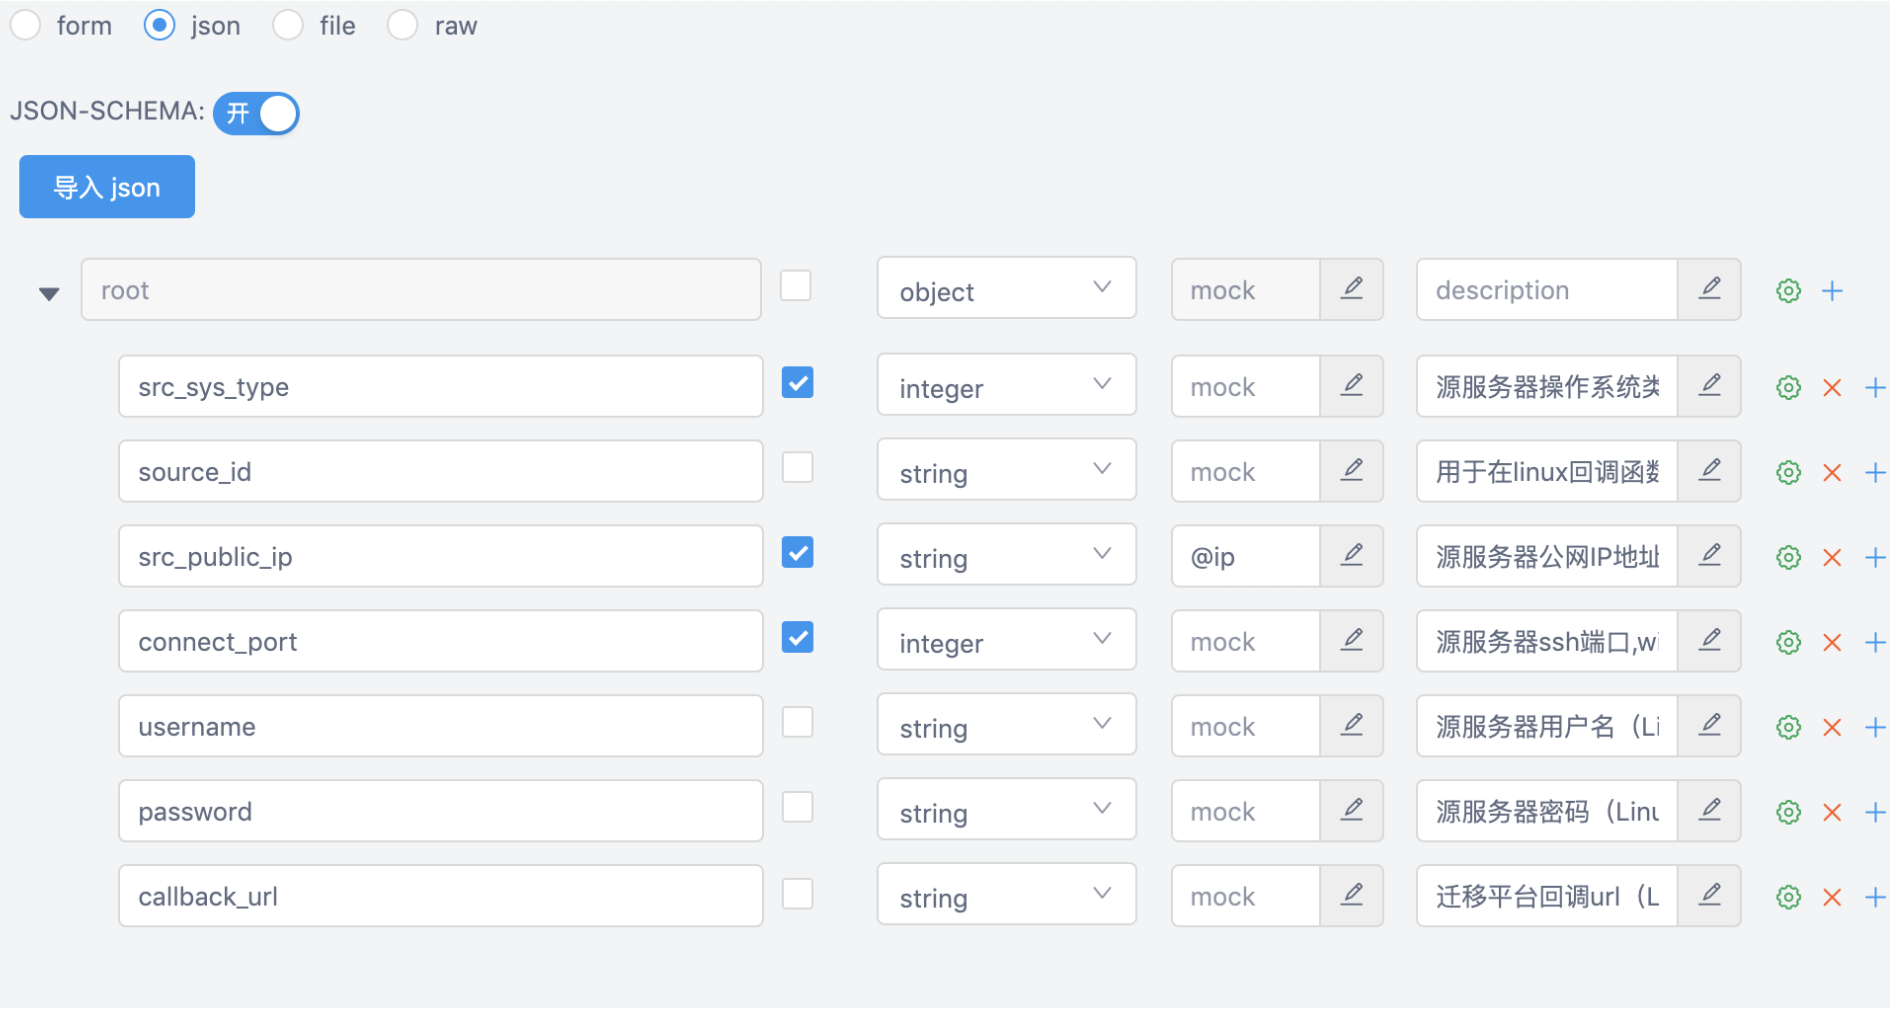Viewport: 1898px width, 1010px height.
Task: Click the 导入 json button
Action: click(107, 187)
